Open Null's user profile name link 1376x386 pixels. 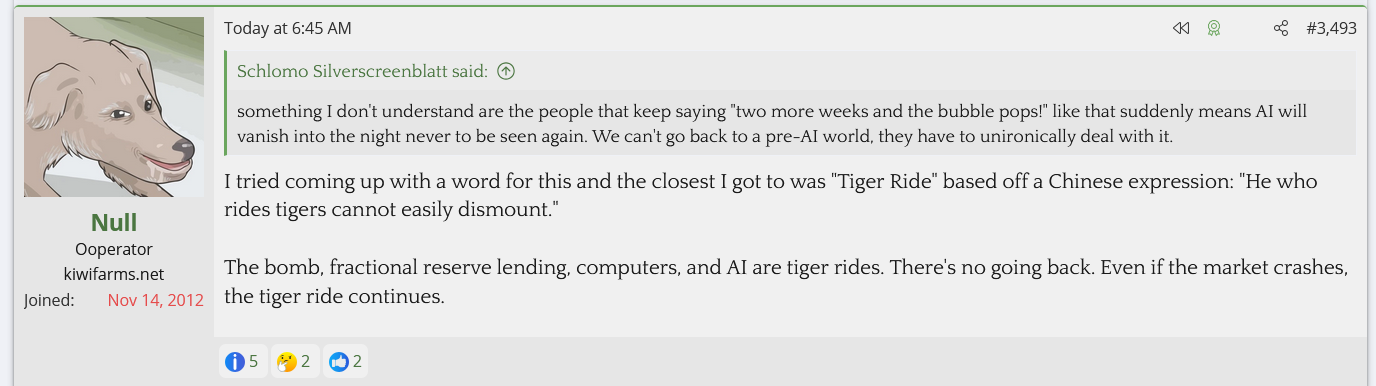coord(114,222)
